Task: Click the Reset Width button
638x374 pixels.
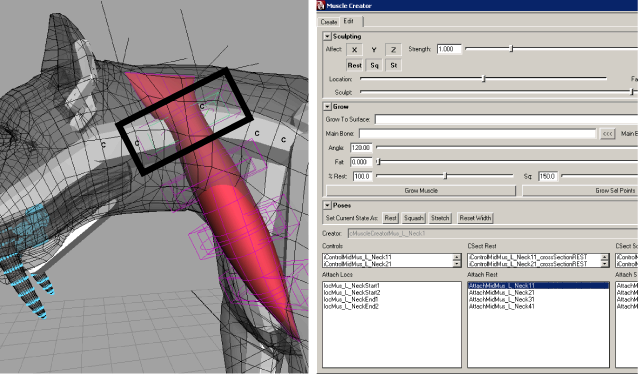Action: point(475,218)
